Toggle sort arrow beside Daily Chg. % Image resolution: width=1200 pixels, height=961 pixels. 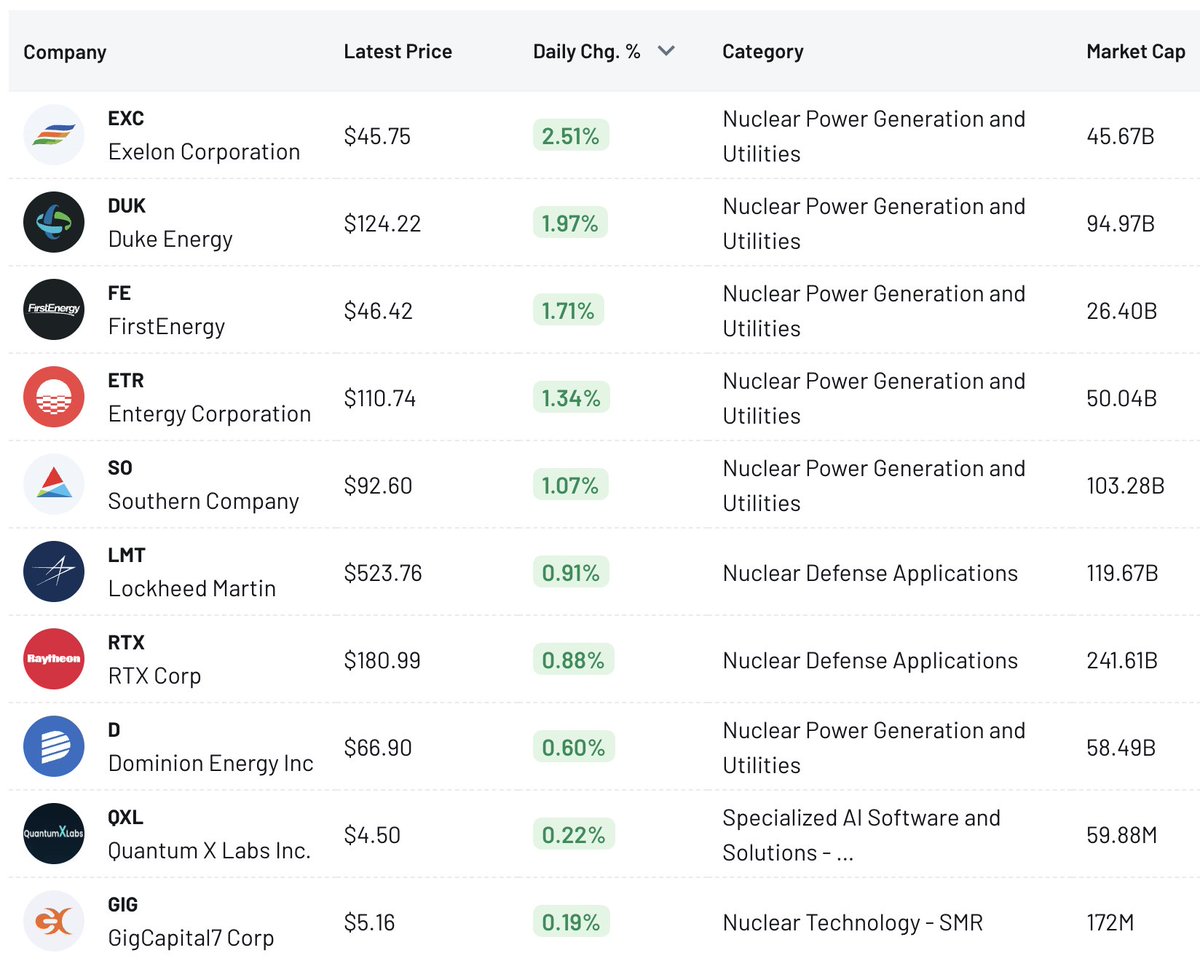point(666,51)
